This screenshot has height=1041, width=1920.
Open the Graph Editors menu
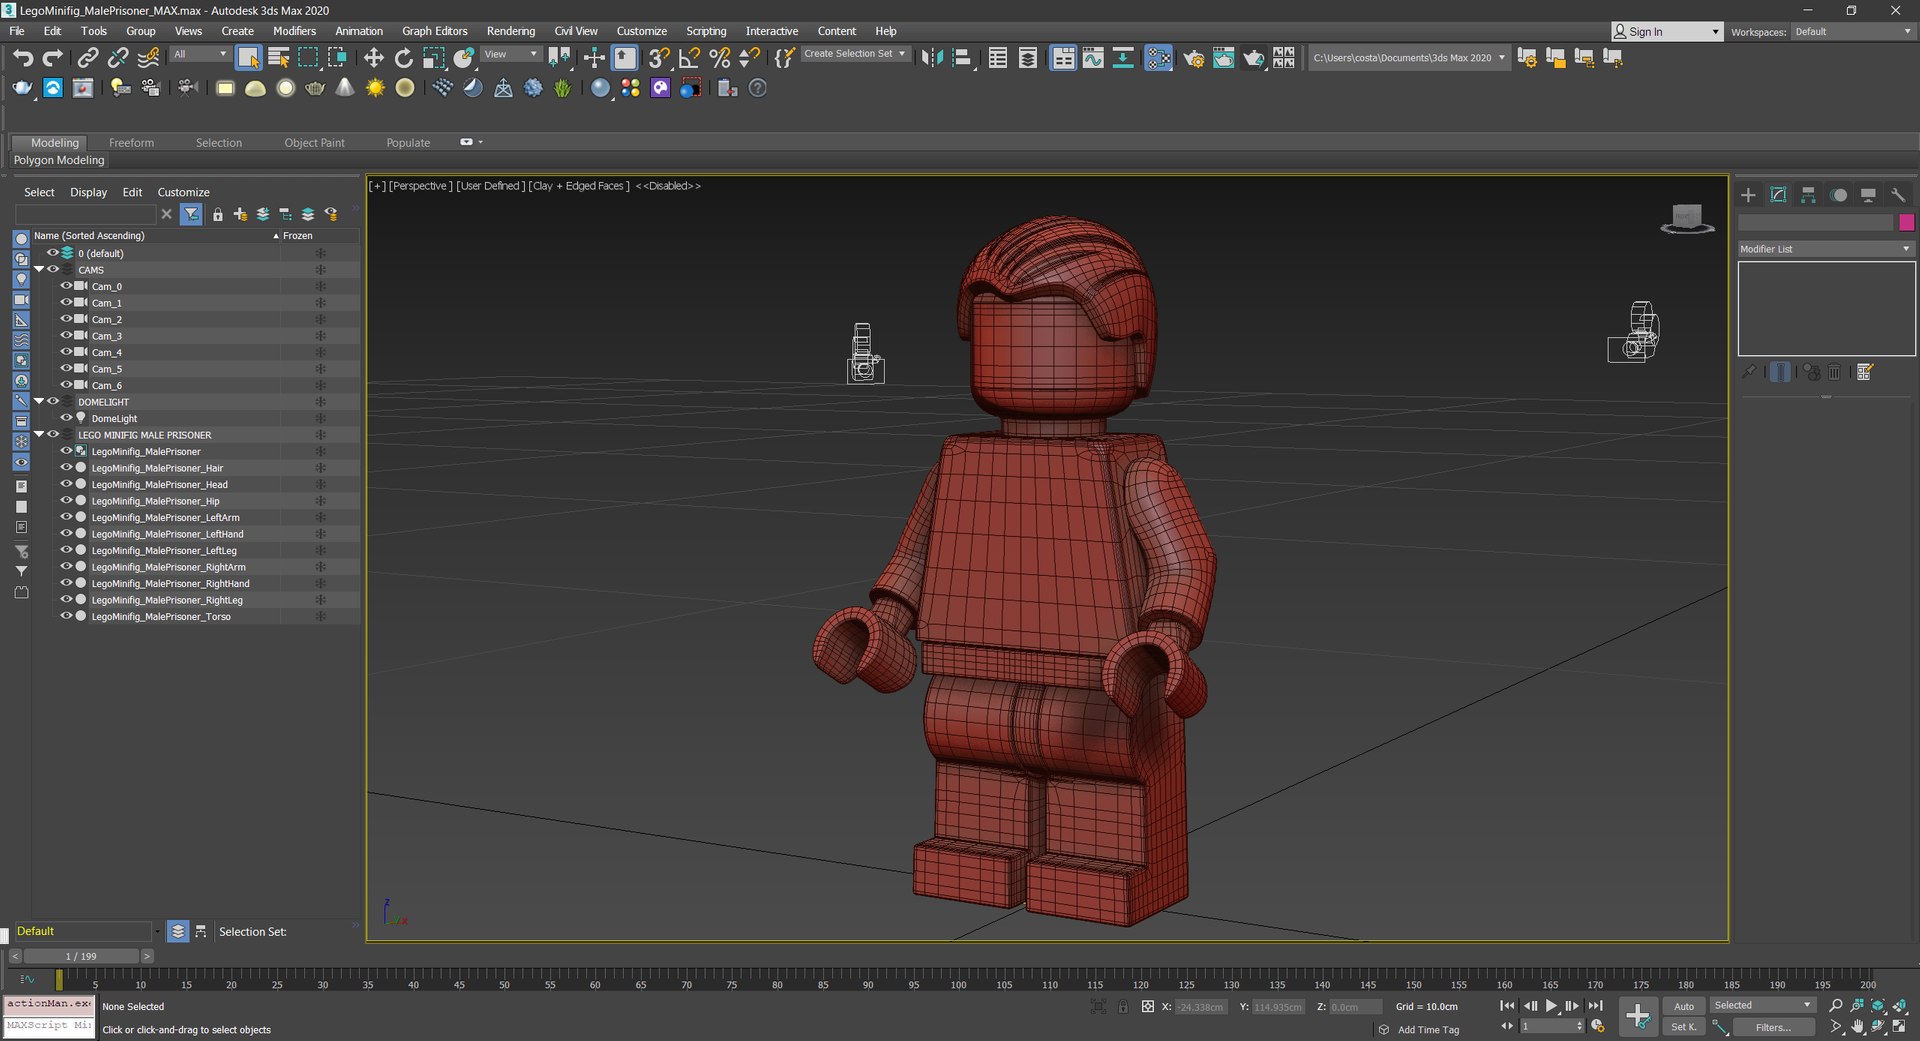point(434,31)
